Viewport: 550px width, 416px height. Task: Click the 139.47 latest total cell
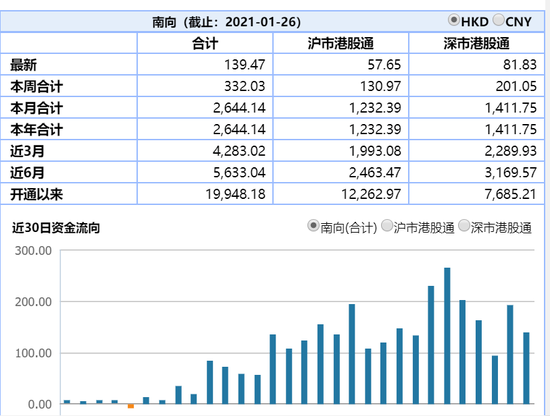click(244, 65)
